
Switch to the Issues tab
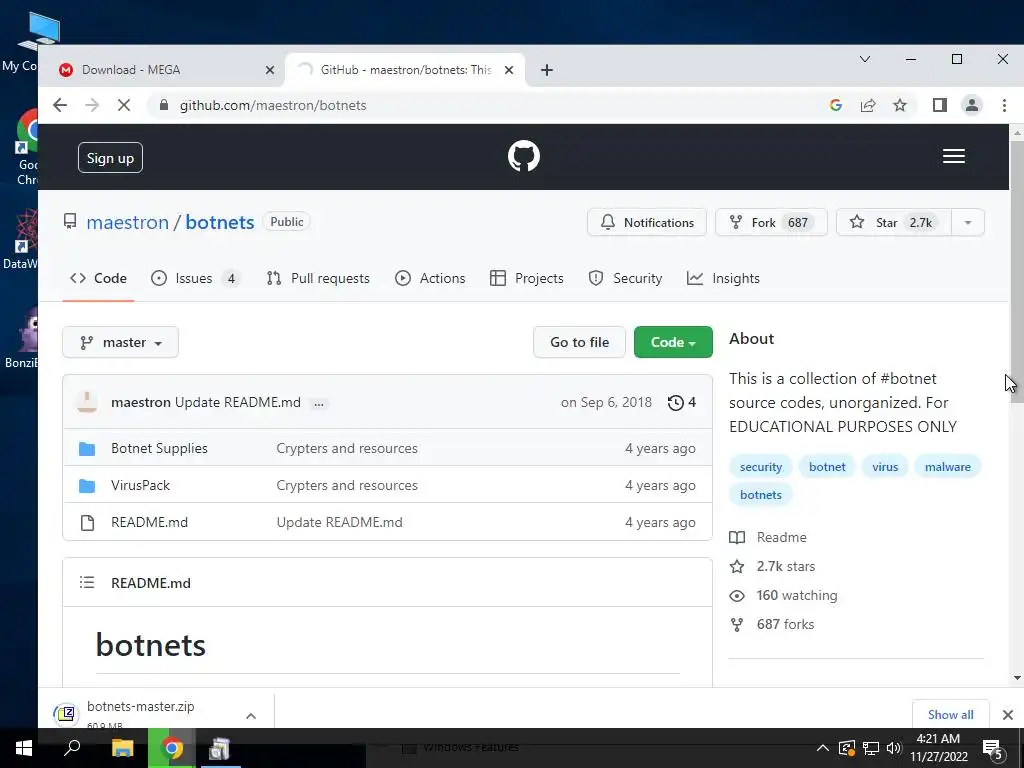195,278
